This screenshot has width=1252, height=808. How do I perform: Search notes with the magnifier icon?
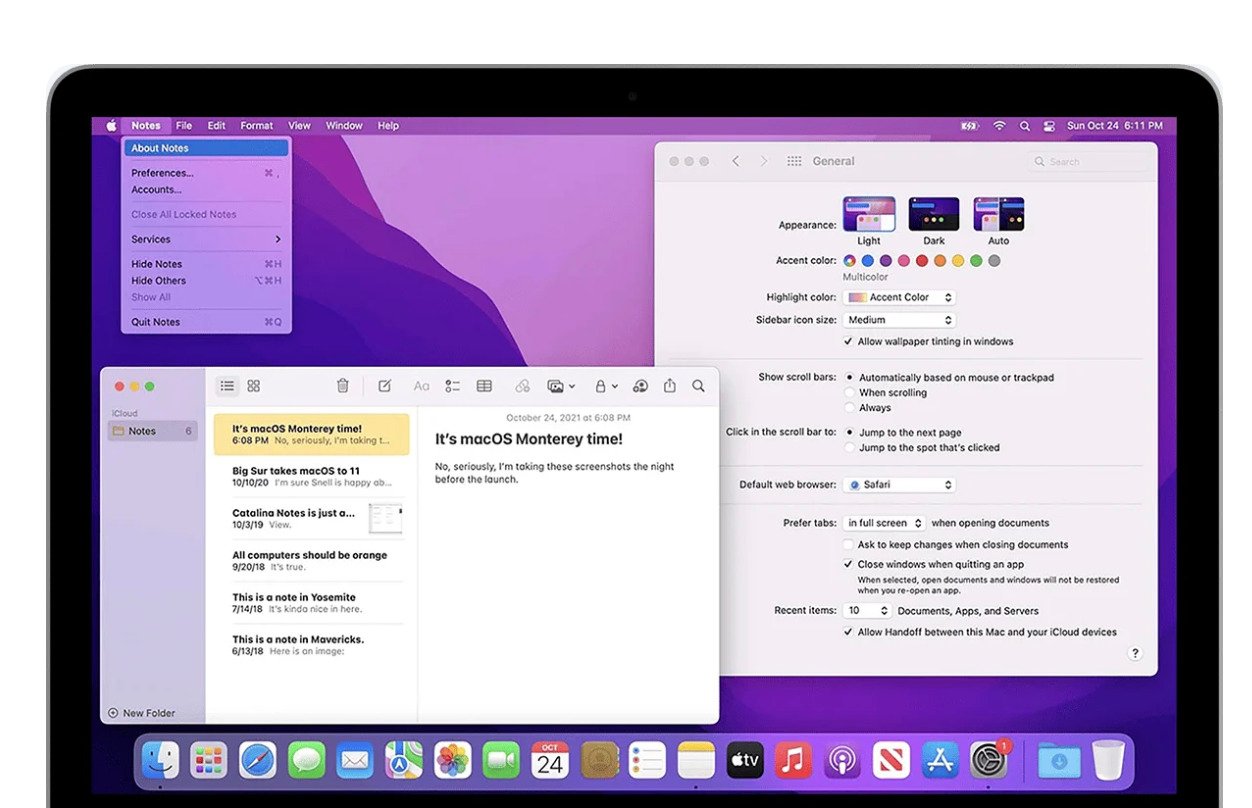click(699, 386)
